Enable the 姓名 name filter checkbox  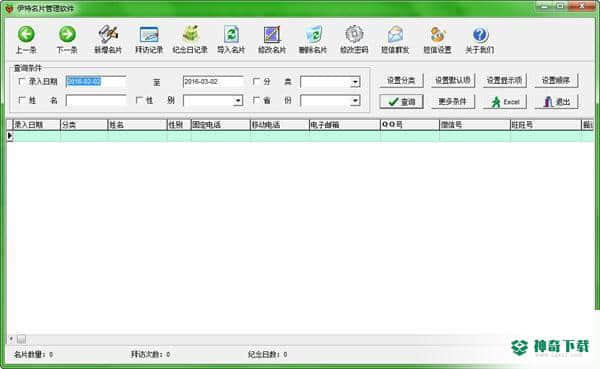coord(21,100)
